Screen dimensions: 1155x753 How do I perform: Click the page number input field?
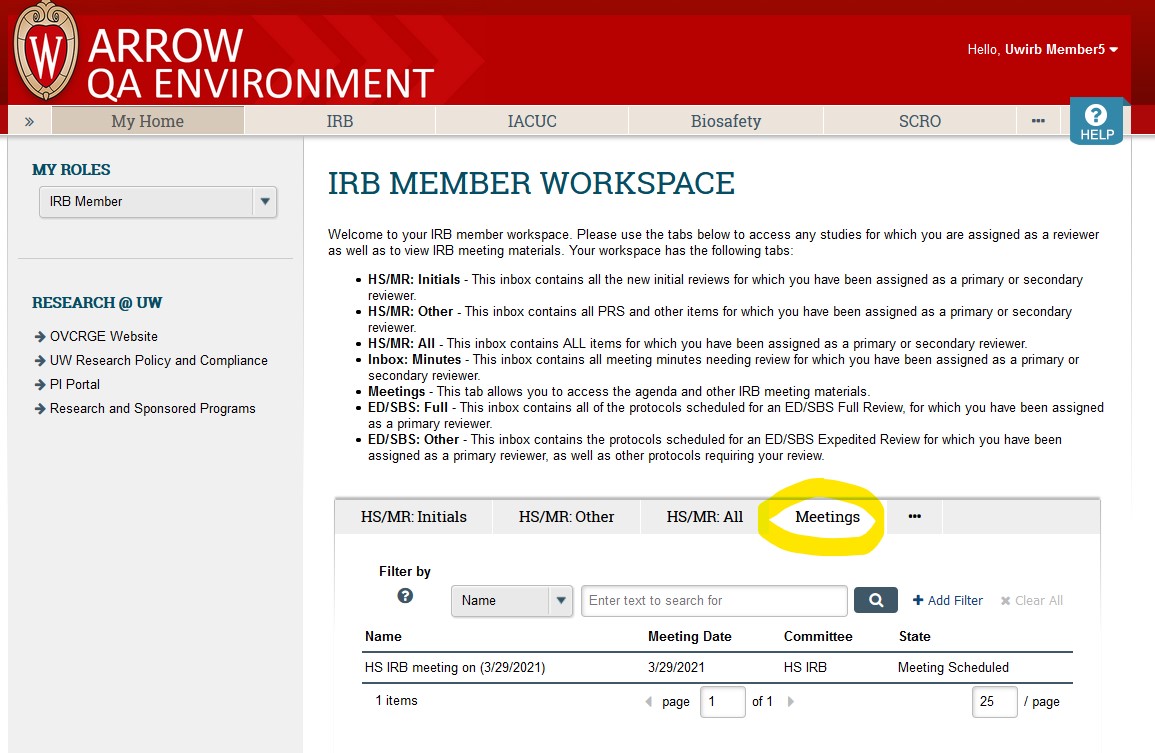(x=722, y=701)
